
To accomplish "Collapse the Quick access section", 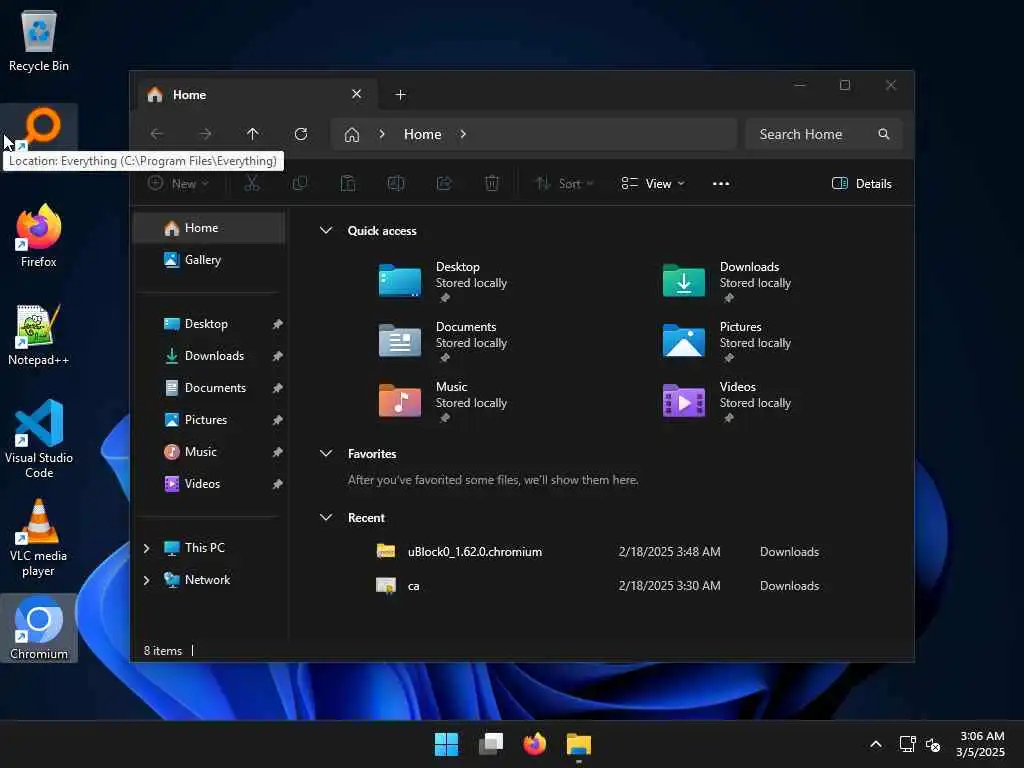I will (326, 231).
